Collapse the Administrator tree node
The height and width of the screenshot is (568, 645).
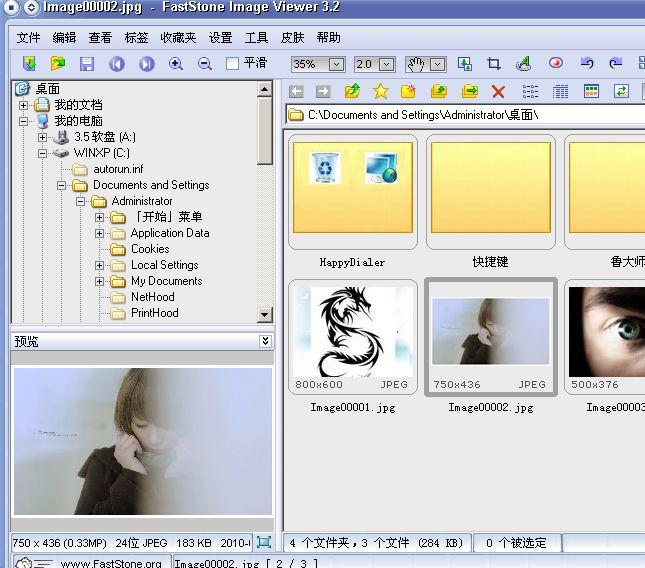pyautogui.click(x=81, y=202)
